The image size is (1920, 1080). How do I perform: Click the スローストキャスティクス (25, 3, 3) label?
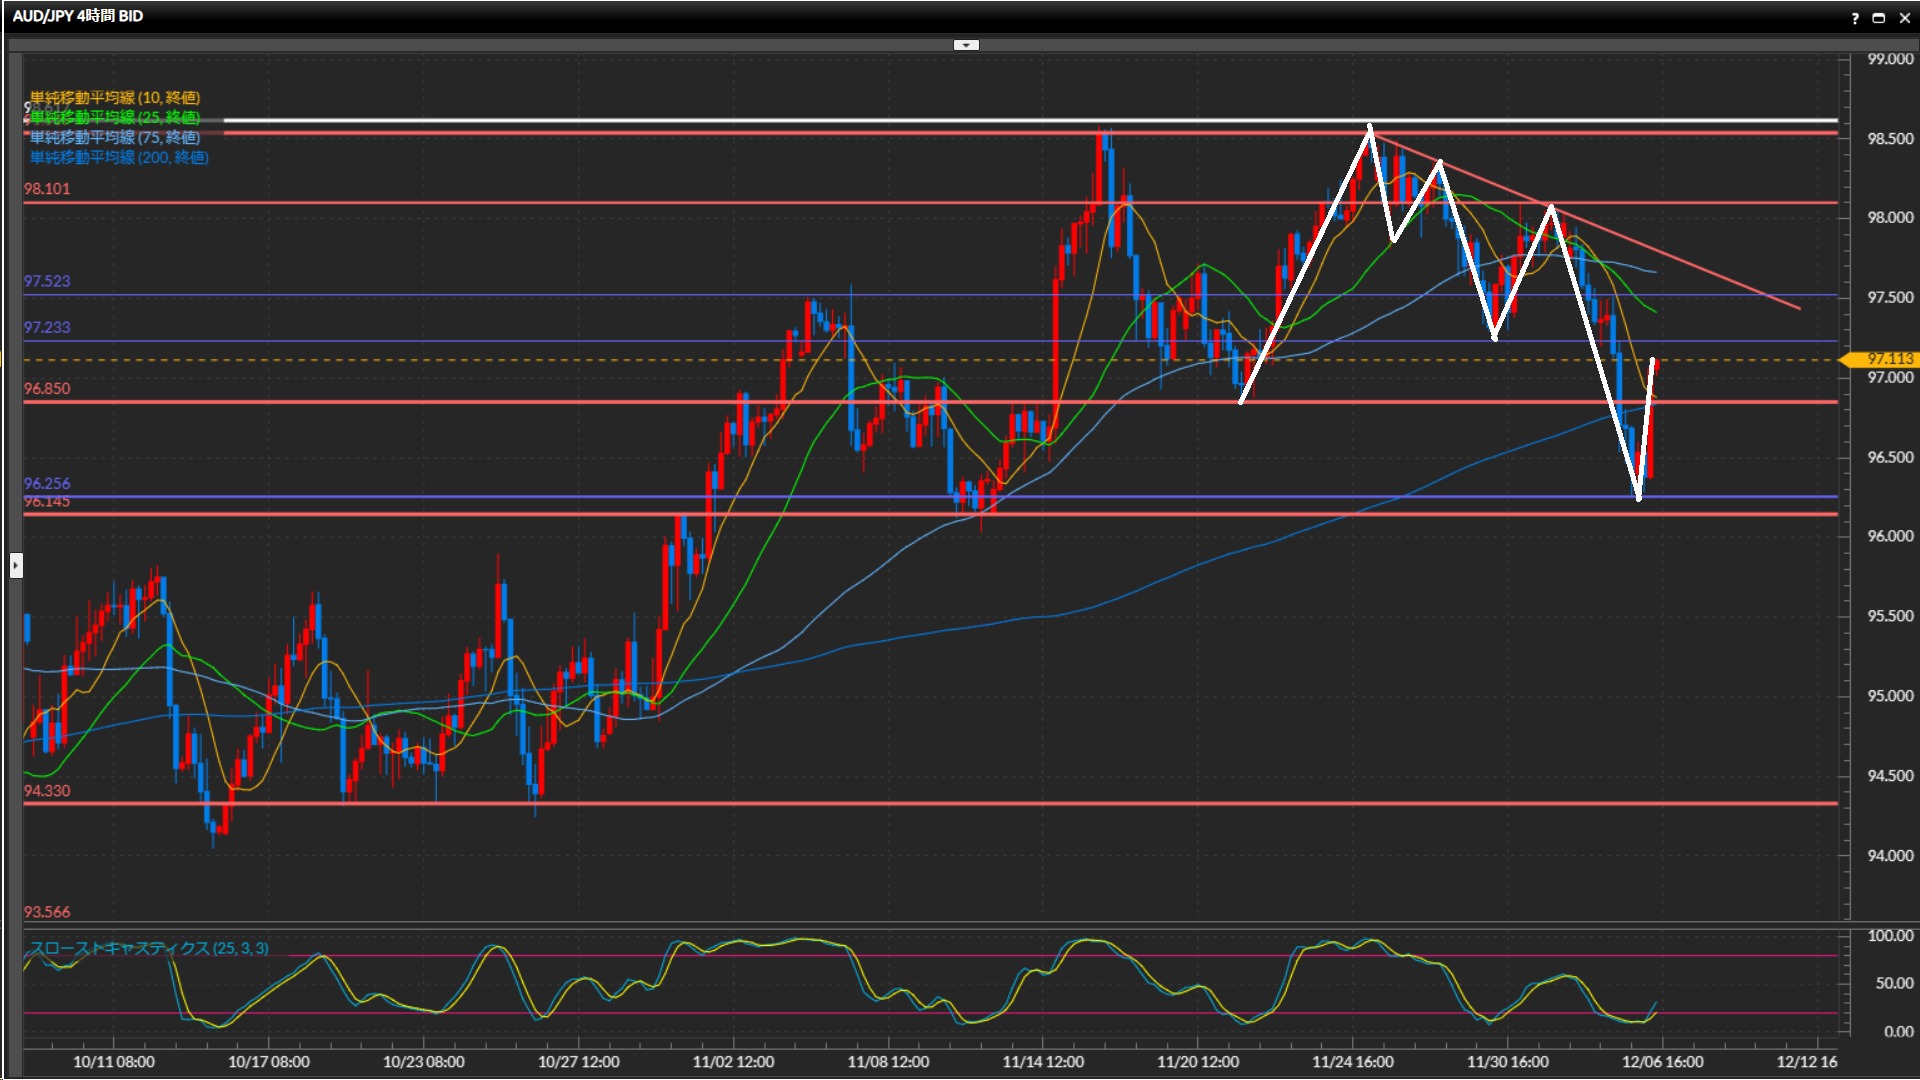[149, 948]
